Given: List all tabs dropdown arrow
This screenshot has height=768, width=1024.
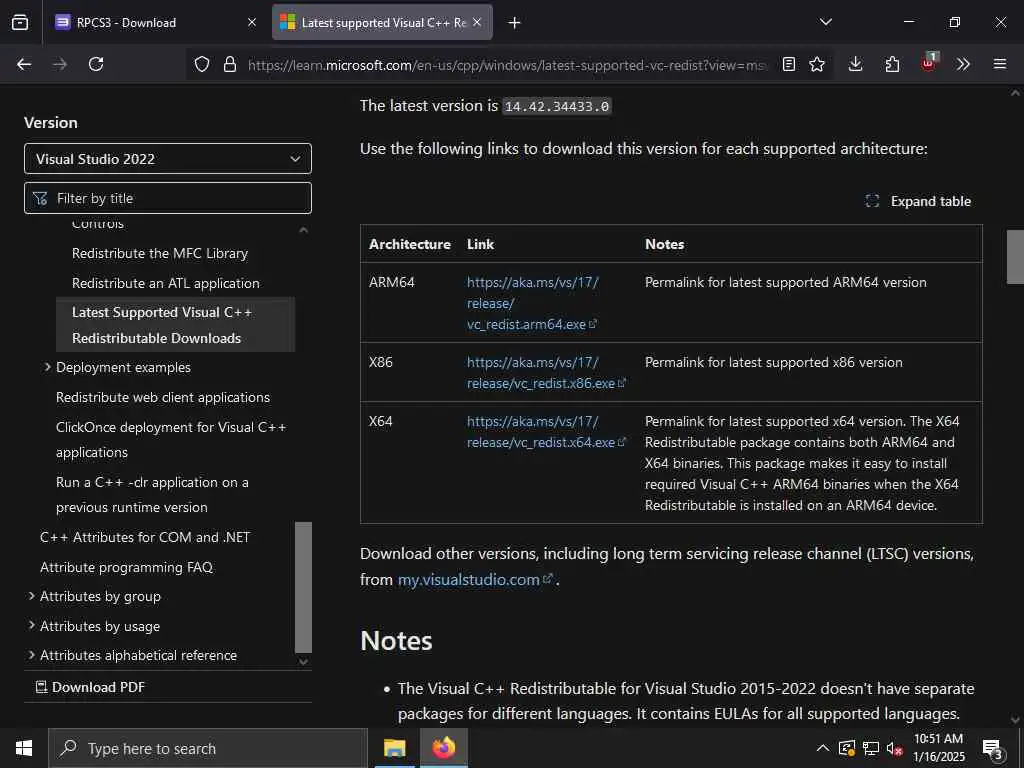Looking at the screenshot, I should (x=826, y=22).
